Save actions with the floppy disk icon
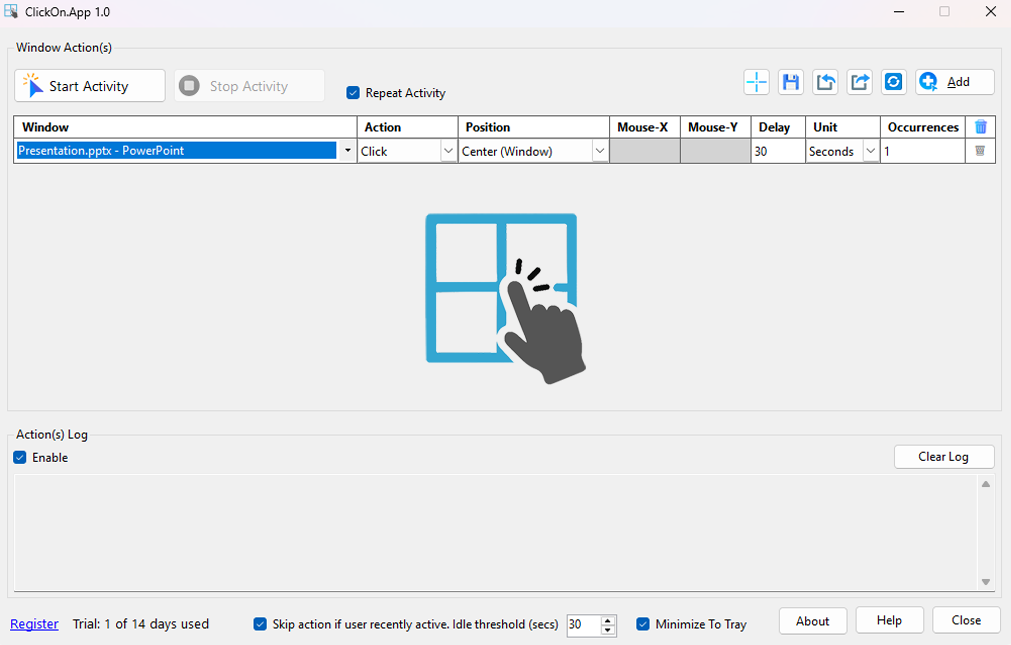 (x=790, y=82)
